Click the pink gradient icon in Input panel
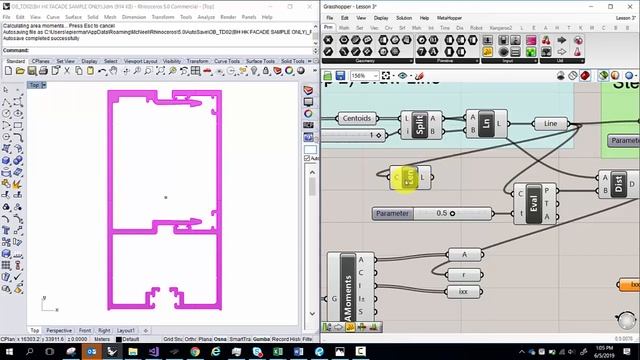 coord(531,40)
